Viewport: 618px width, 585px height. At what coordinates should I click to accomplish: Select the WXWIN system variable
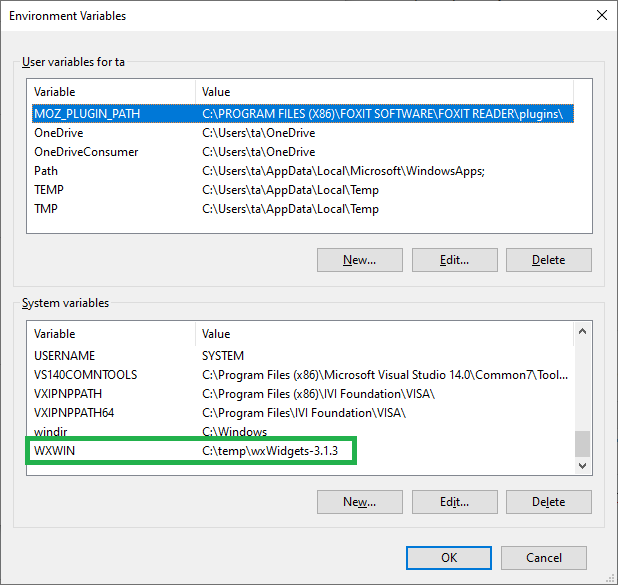coord(54,451)
